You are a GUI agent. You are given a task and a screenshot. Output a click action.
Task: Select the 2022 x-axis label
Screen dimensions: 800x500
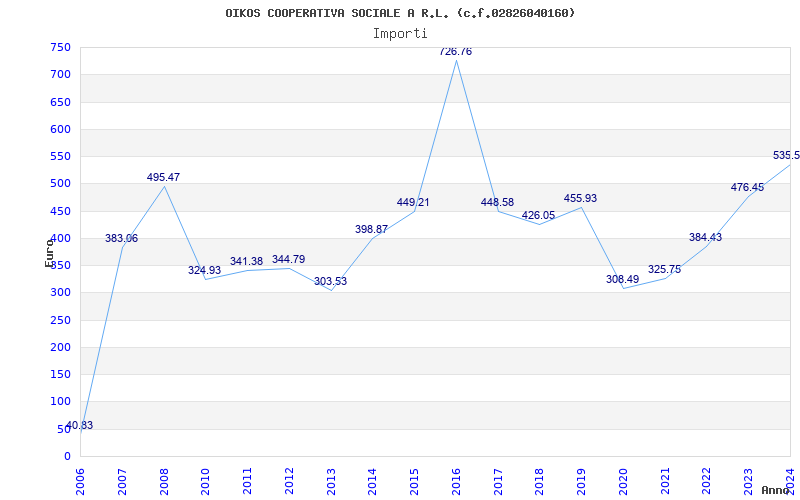tap(707, 481)
